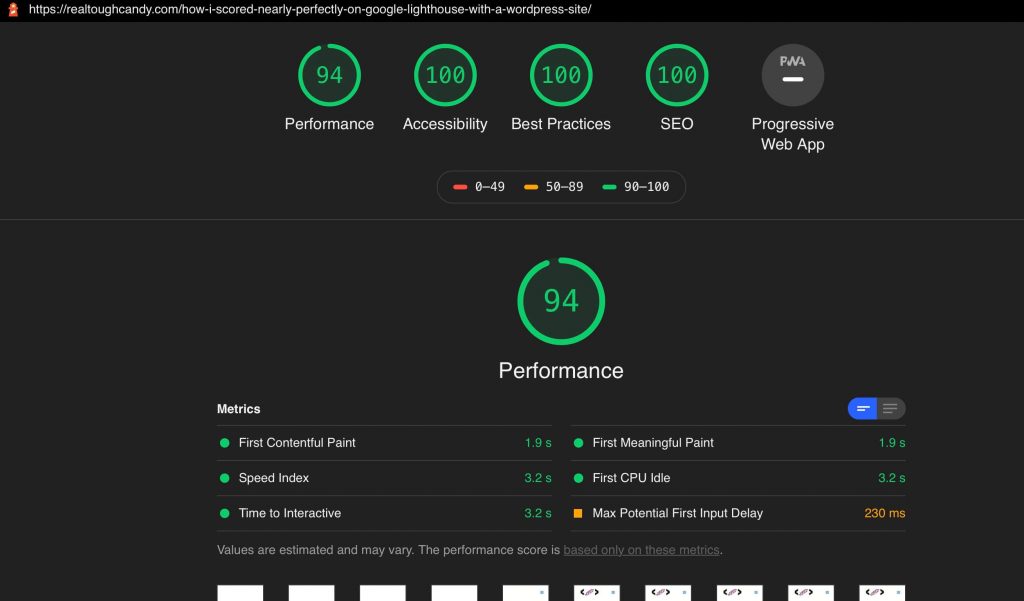Switch metrics to compact view toggle
Image resolution: width=1024 pixels, height=601 pixels.
[862, 409]
